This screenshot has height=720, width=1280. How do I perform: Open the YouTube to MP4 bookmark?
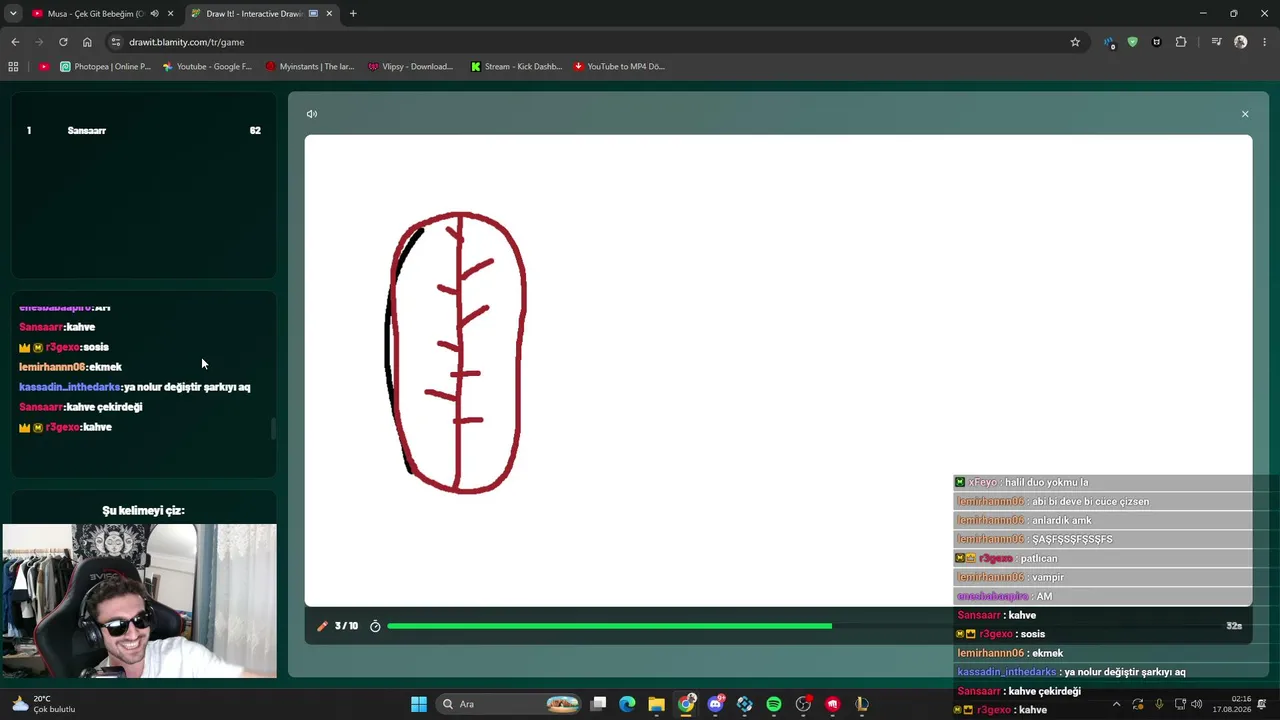pos(619,67)
